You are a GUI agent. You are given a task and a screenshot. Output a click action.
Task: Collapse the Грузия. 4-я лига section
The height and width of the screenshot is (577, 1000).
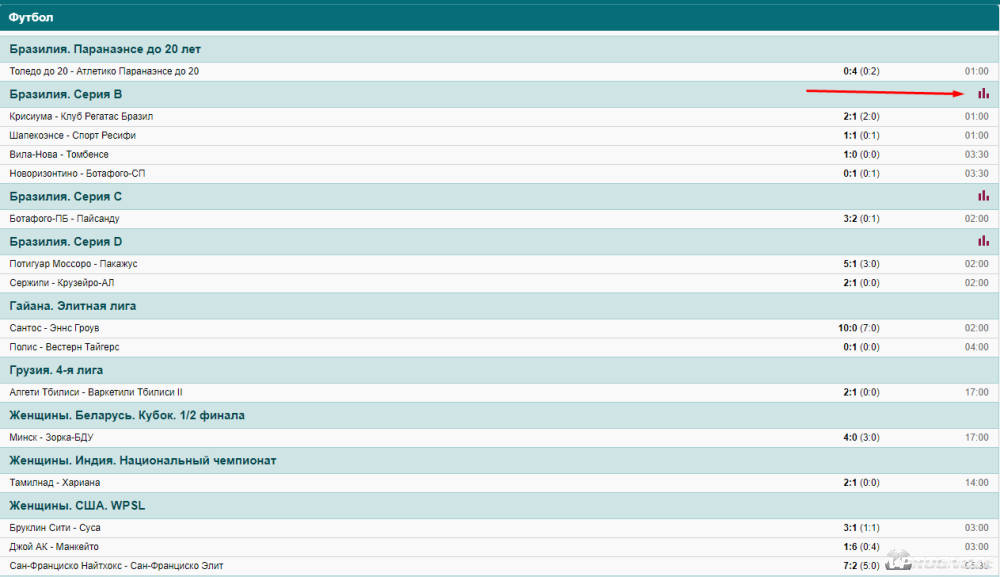click(56, 370)
